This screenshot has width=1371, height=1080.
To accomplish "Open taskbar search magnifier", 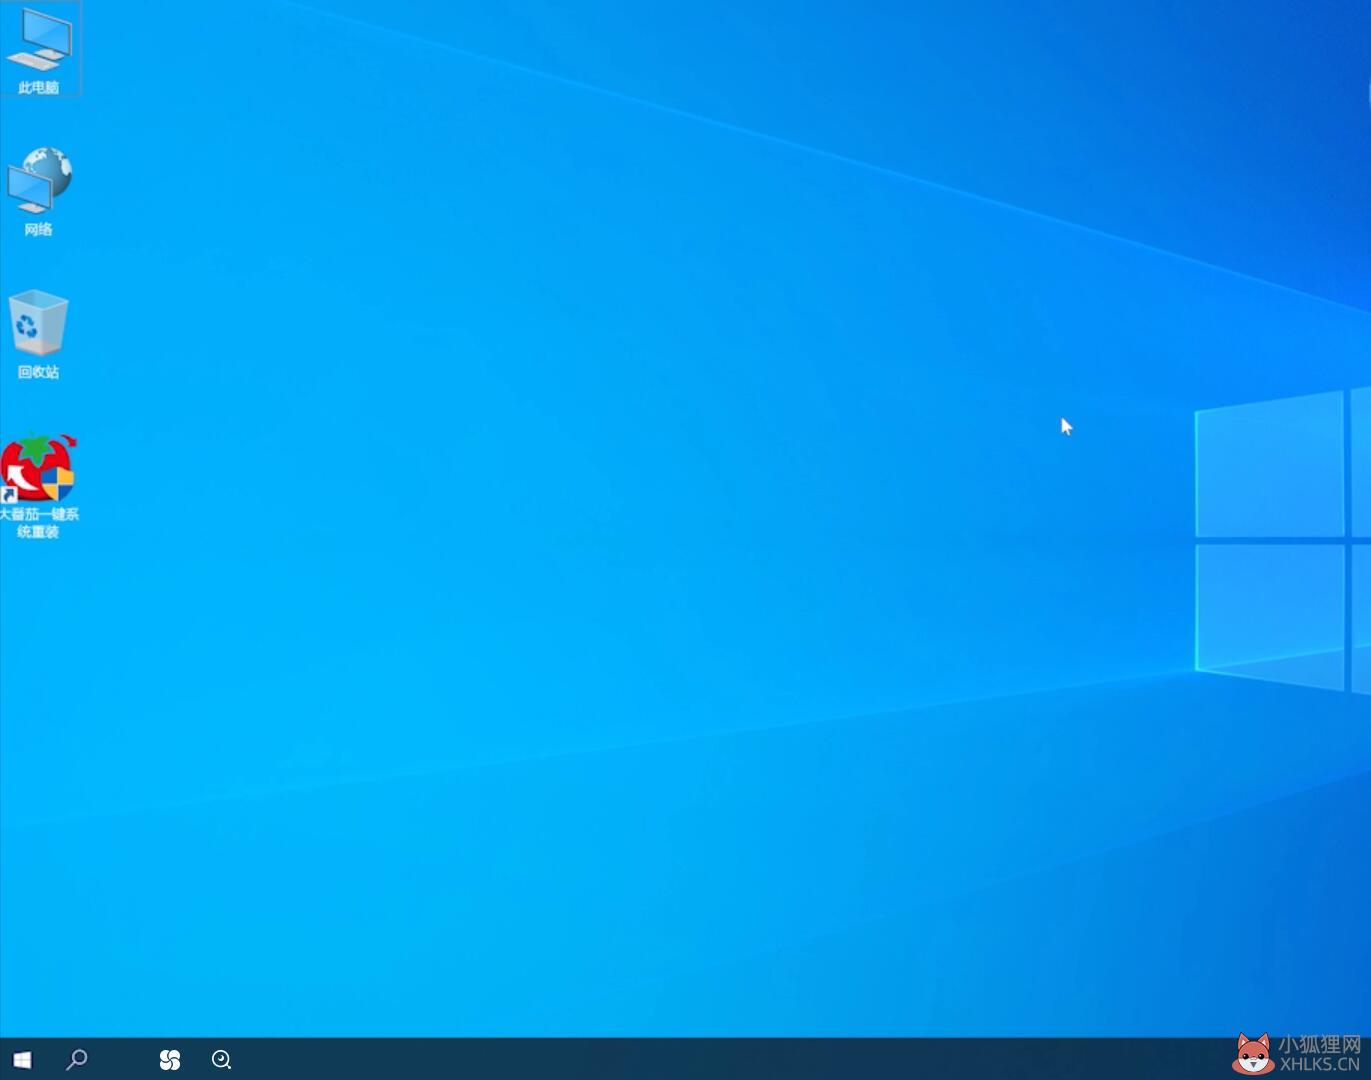I will (x=76, y=1059).
